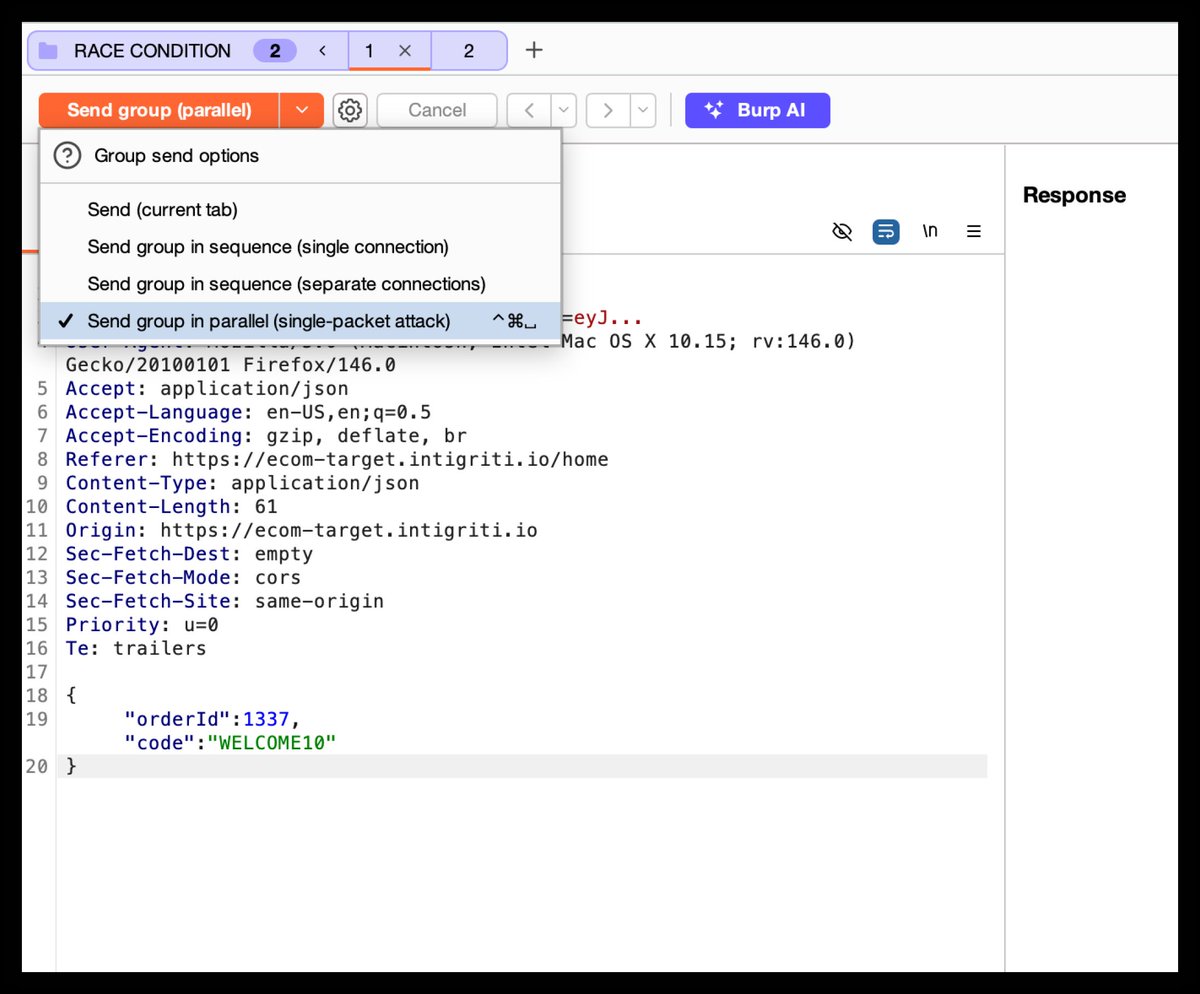Click the Referer header line
Image resolution: width=1200 pixels, height=994 pixels.
[x=337, y=459]
